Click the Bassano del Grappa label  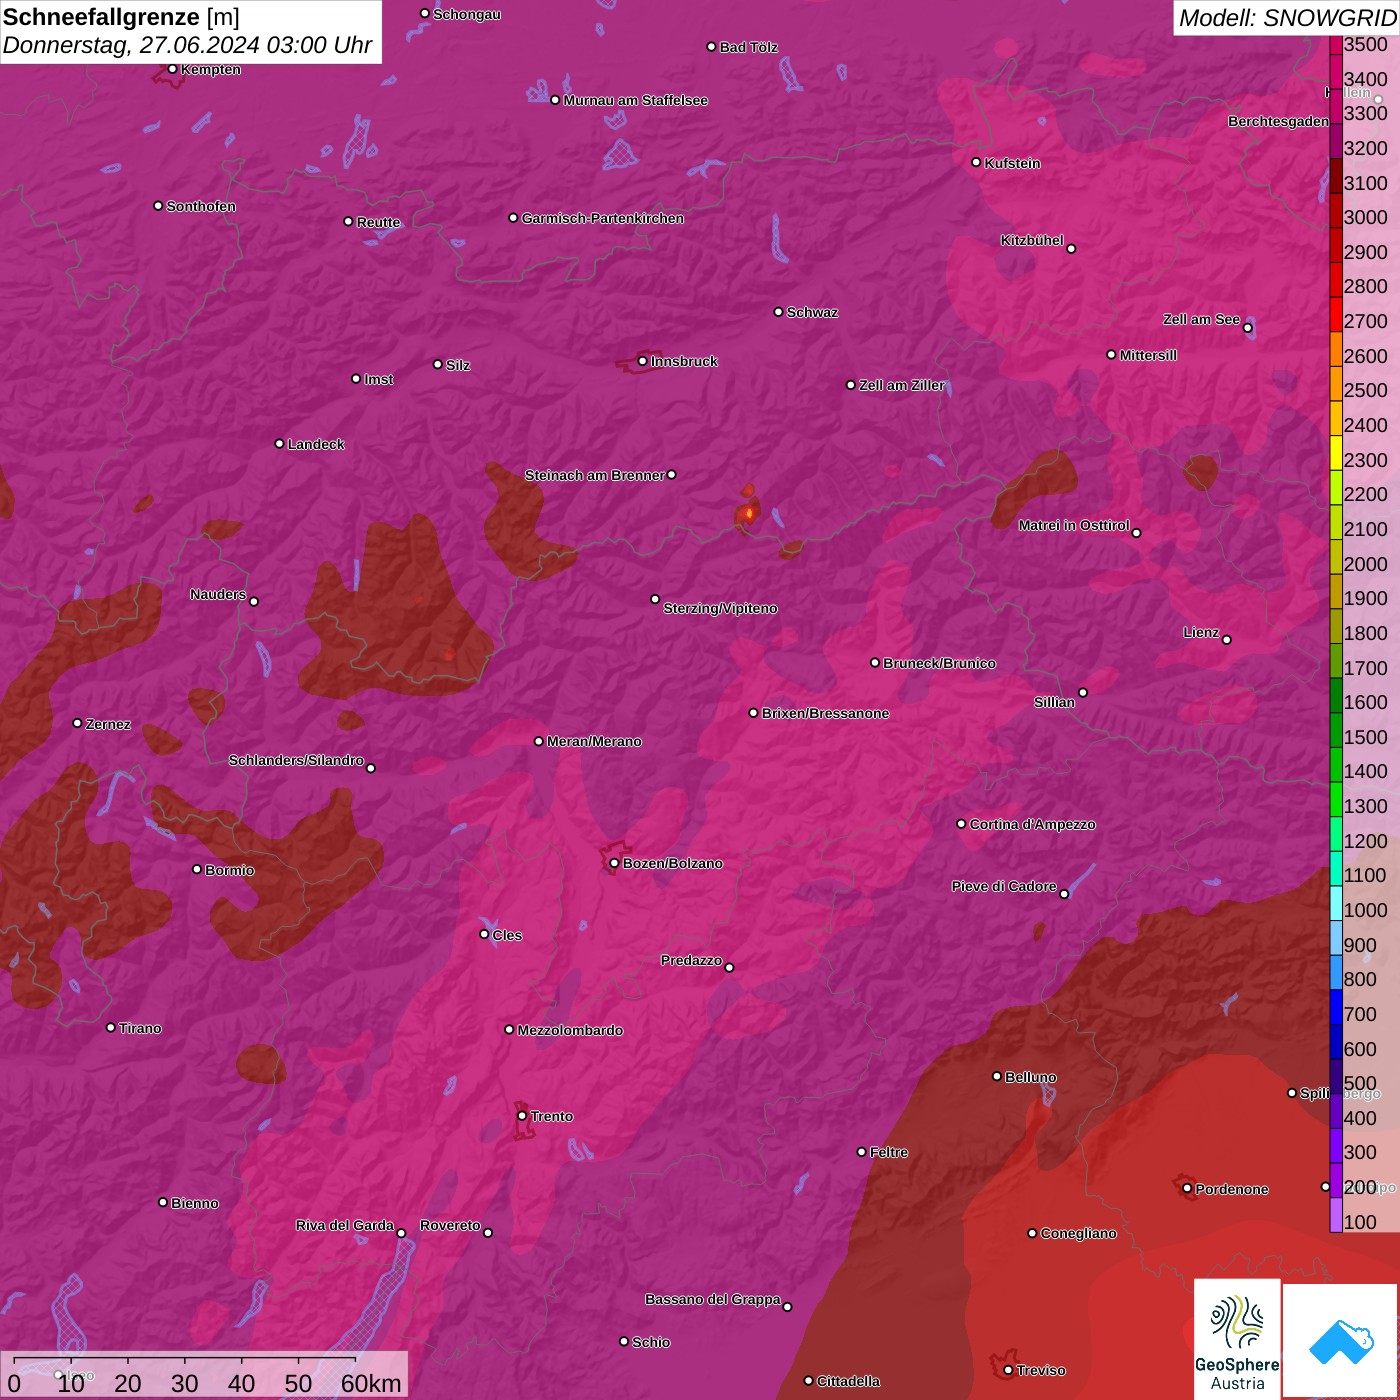coord(713,1299)
